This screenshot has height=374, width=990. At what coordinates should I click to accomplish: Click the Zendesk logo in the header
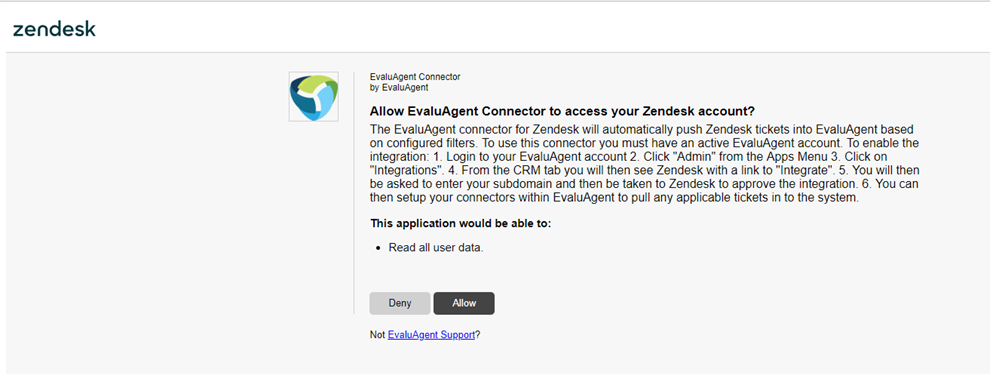click(54, 29)
